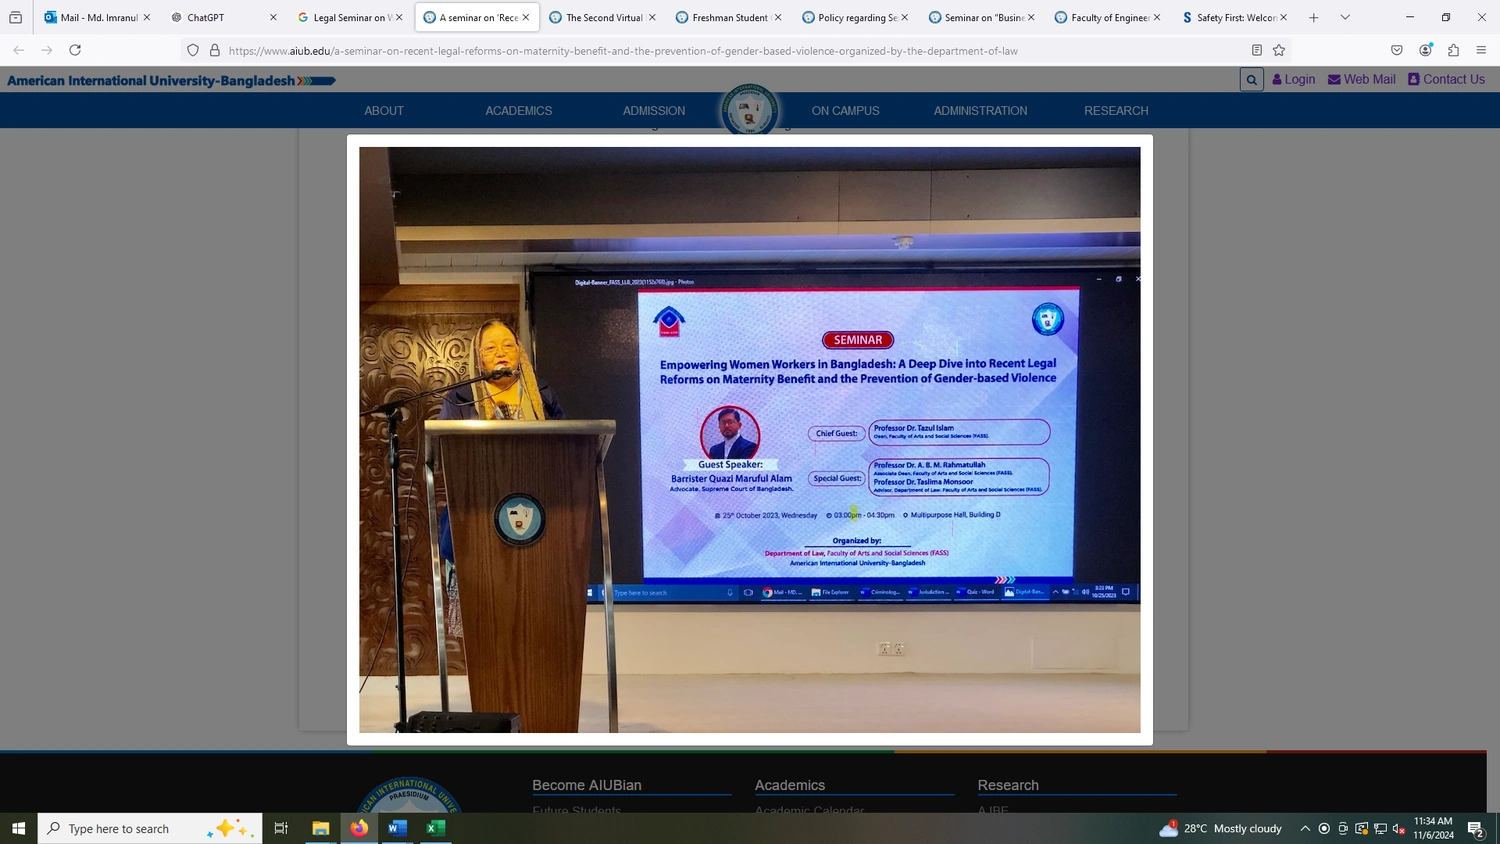The image size is (1500, 844).
Task: Open the ON CAMPUS navigation menu
Action: (845, 111)
